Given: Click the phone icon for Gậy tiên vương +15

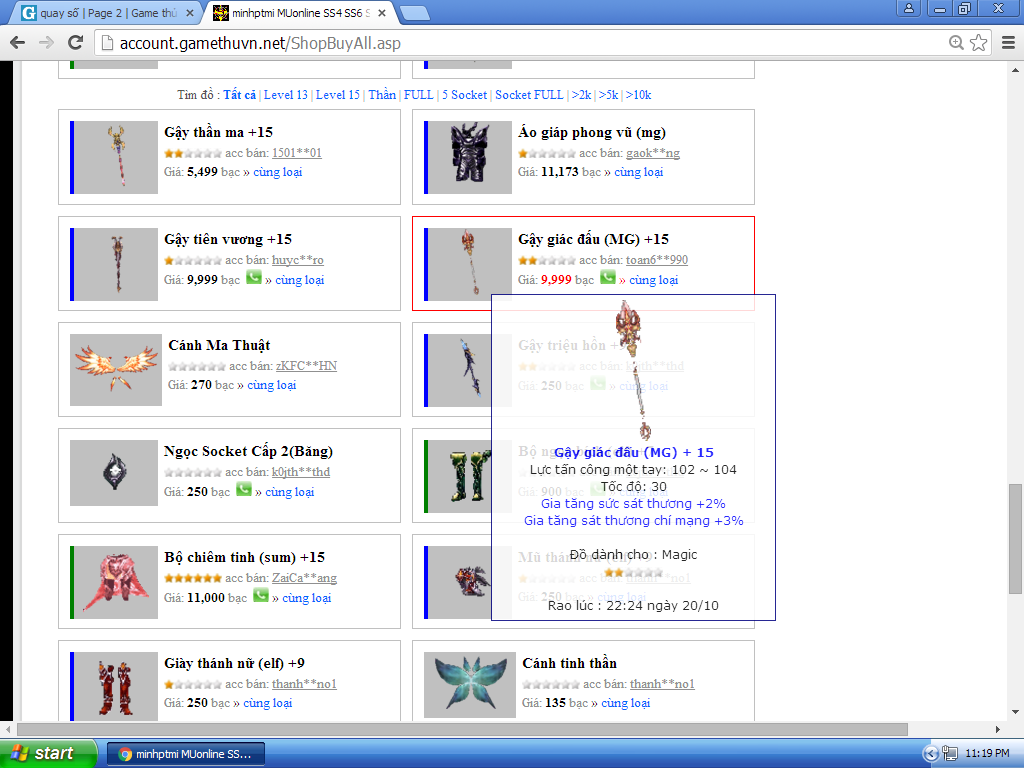Looking at the screenshot, I should (253, 278).
